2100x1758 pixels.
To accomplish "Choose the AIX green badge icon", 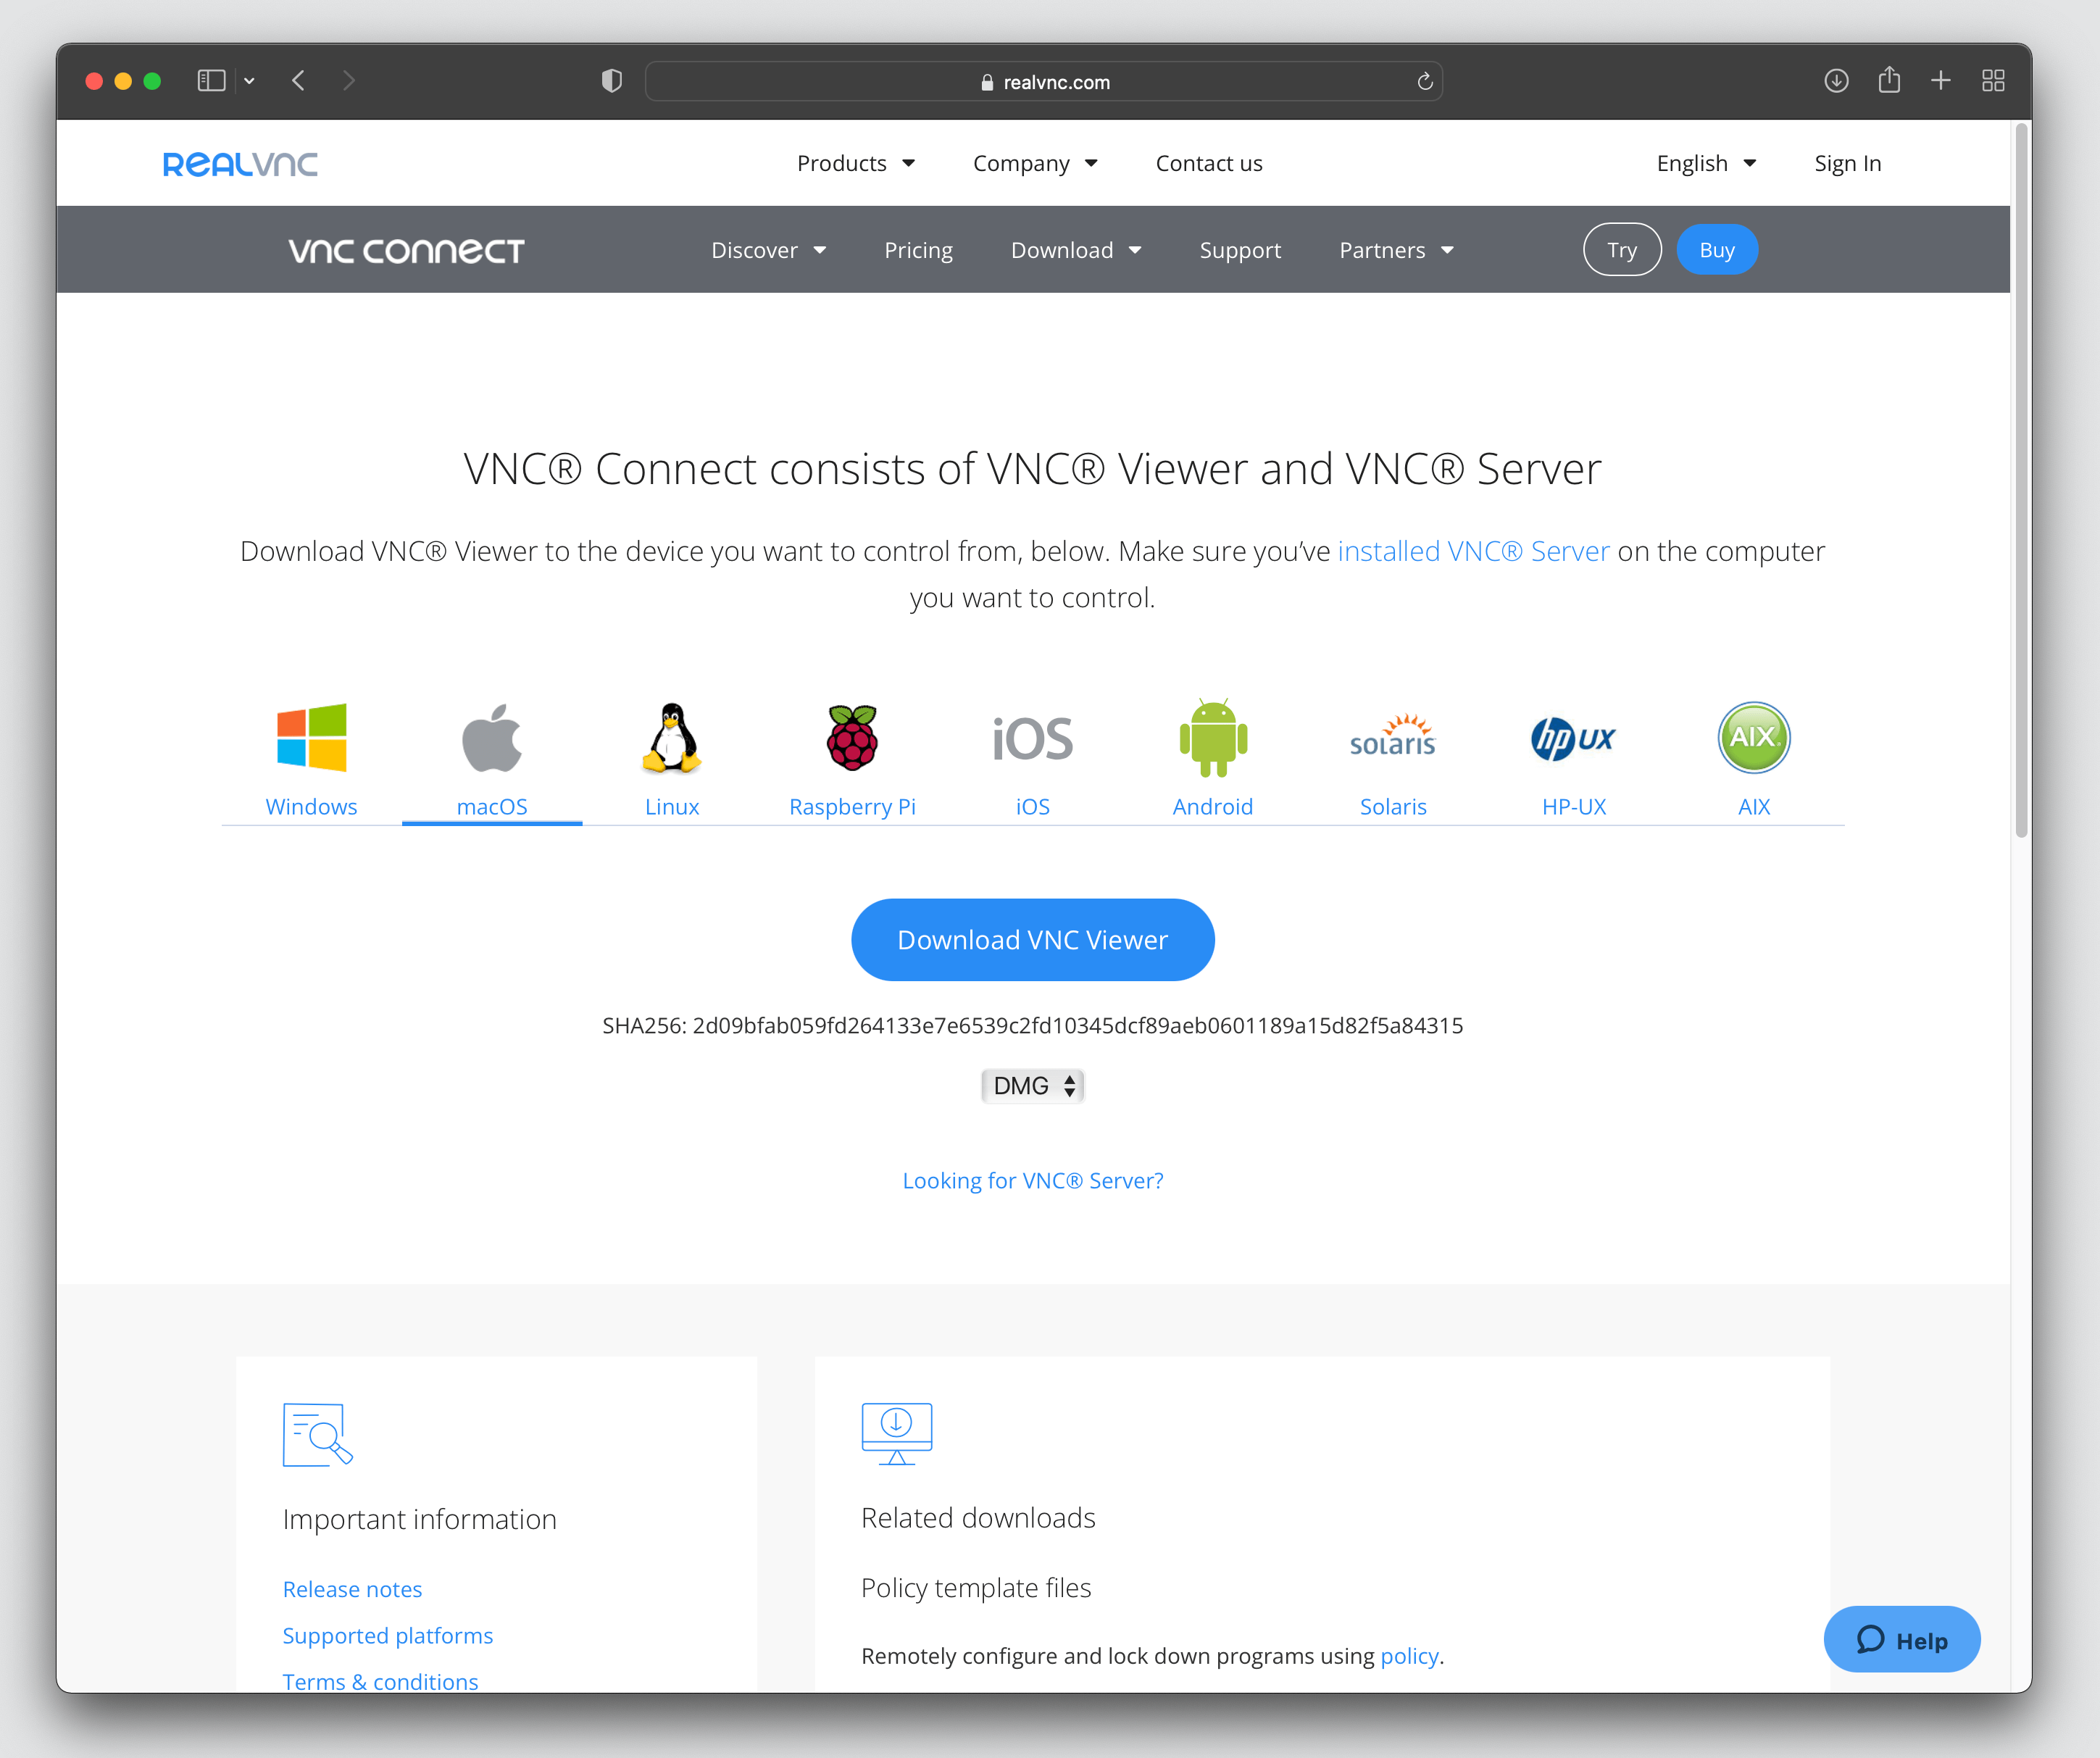I will click(1754, 738).
